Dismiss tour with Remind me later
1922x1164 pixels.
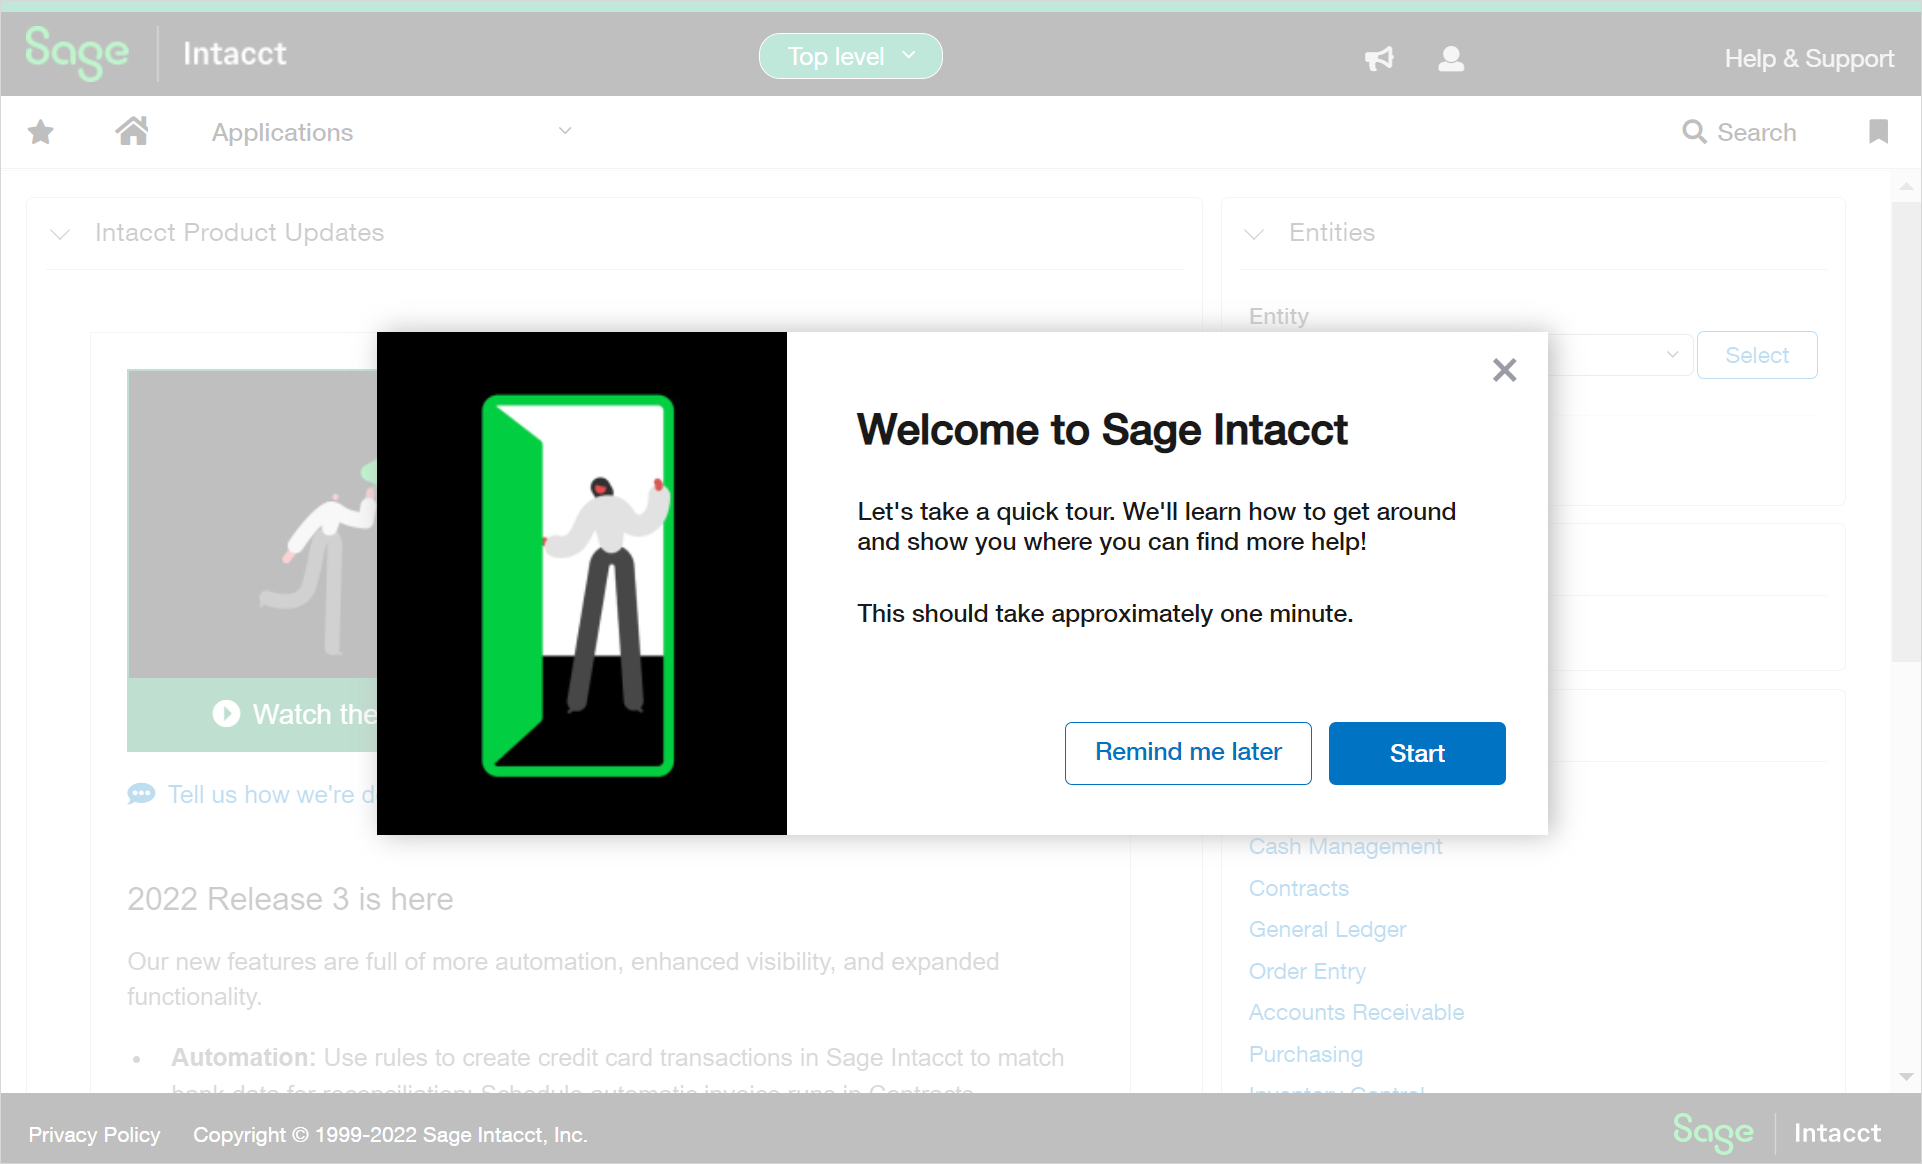pyautogui.click(x=1188, y=753)
